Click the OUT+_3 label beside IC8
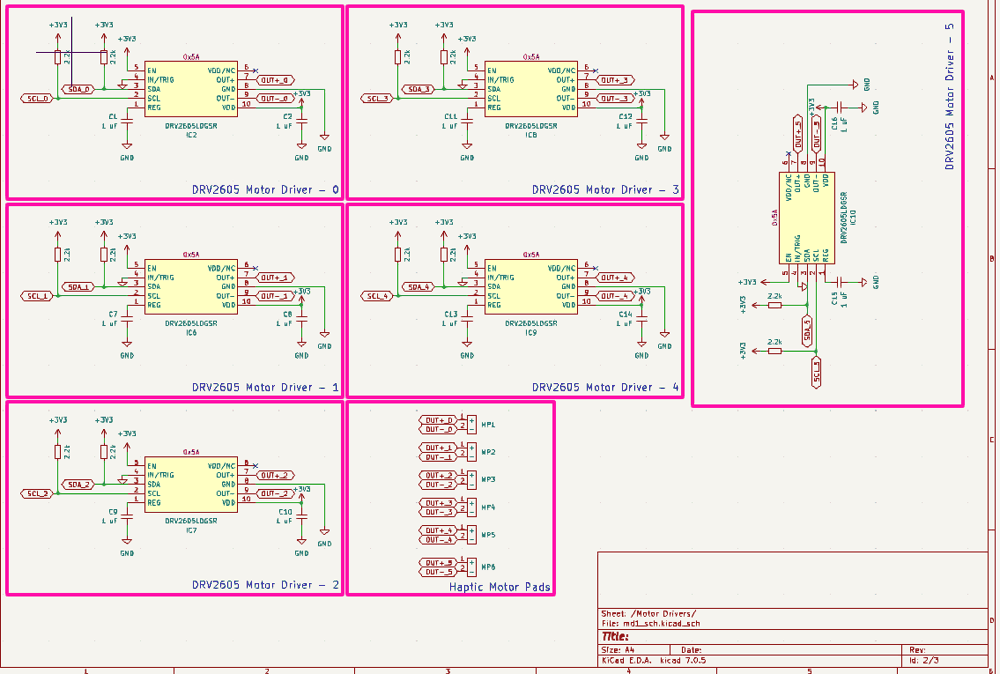The width and height of the screenshot is (1000, 674). click(615, 80)
